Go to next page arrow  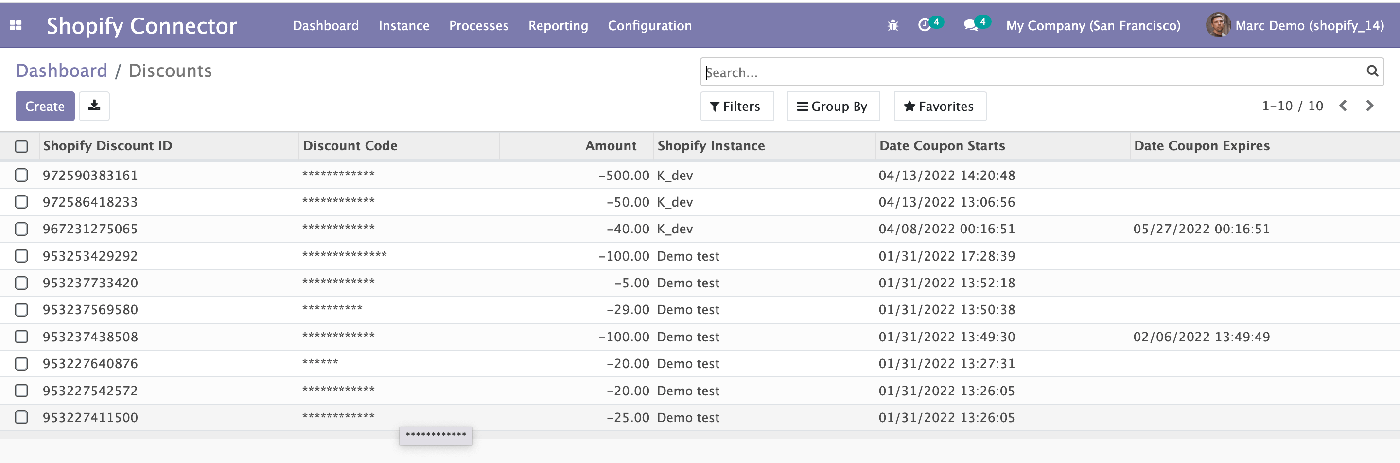tap(1370, 105)
